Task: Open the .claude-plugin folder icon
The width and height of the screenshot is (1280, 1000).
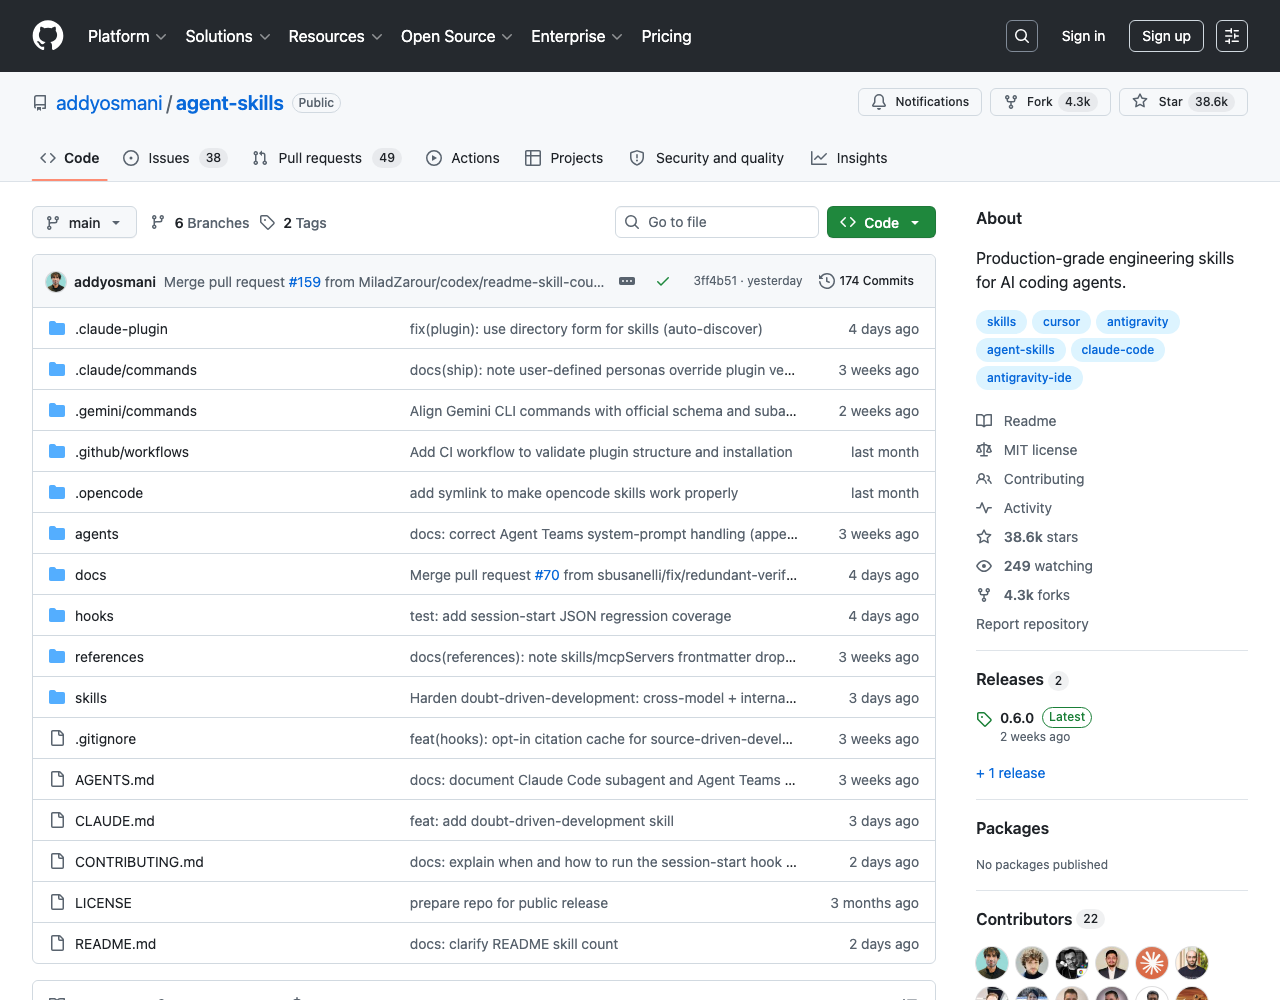Action: [x=57, y=328]
